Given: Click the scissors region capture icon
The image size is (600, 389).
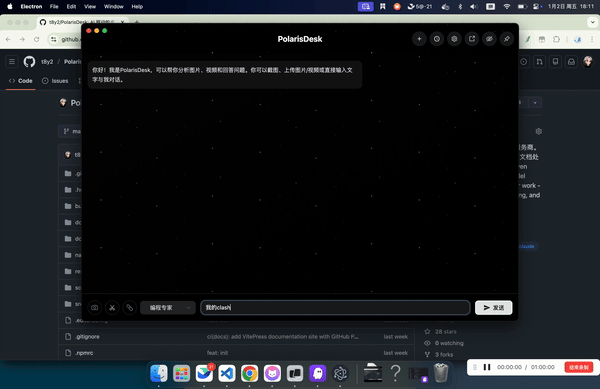Looking at the screenshot, I should (112, 308).
